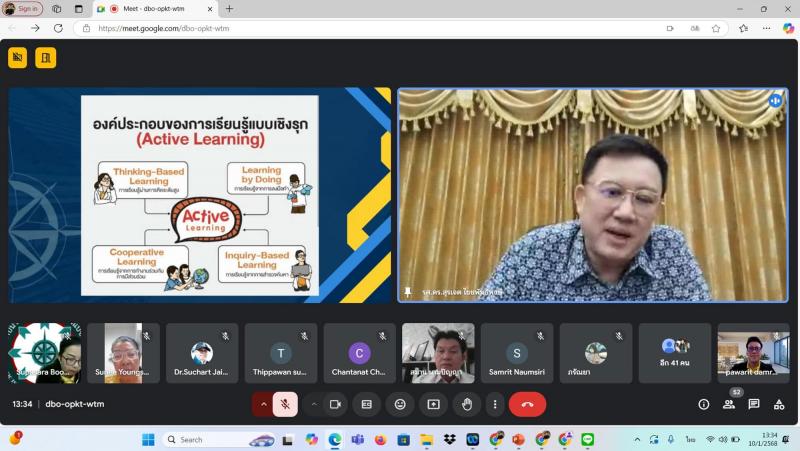Click the browser address bar URL

[x=163, y=29]
